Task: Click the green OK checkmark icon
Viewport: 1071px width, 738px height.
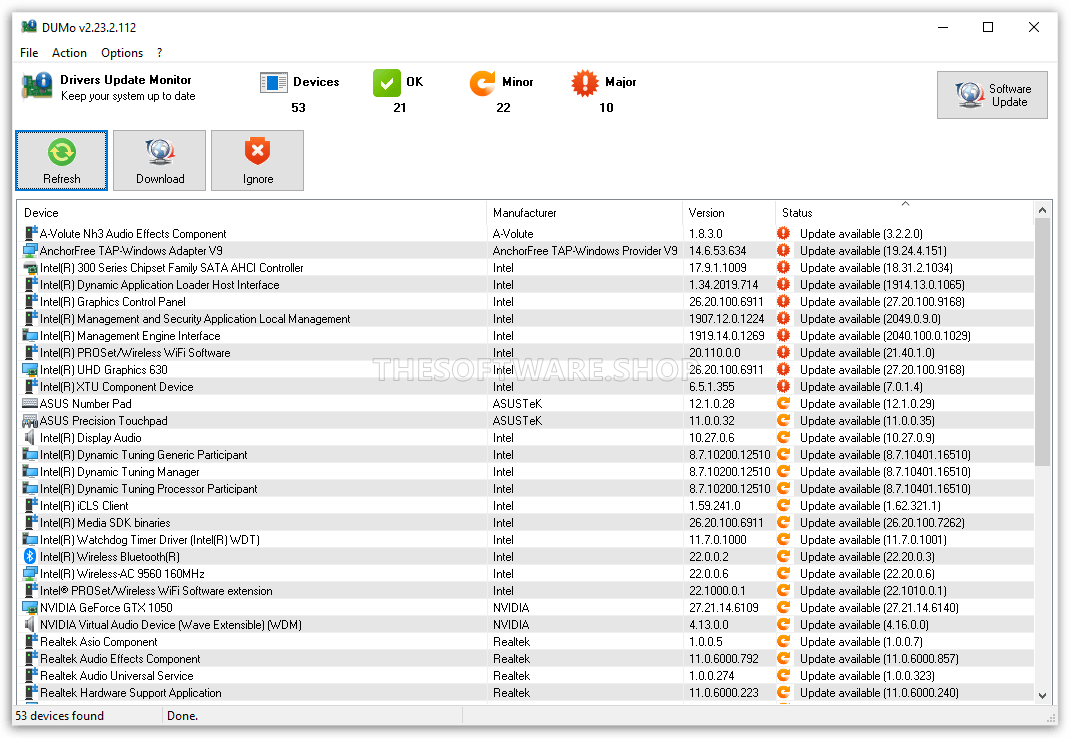Action: pos(387,83)
